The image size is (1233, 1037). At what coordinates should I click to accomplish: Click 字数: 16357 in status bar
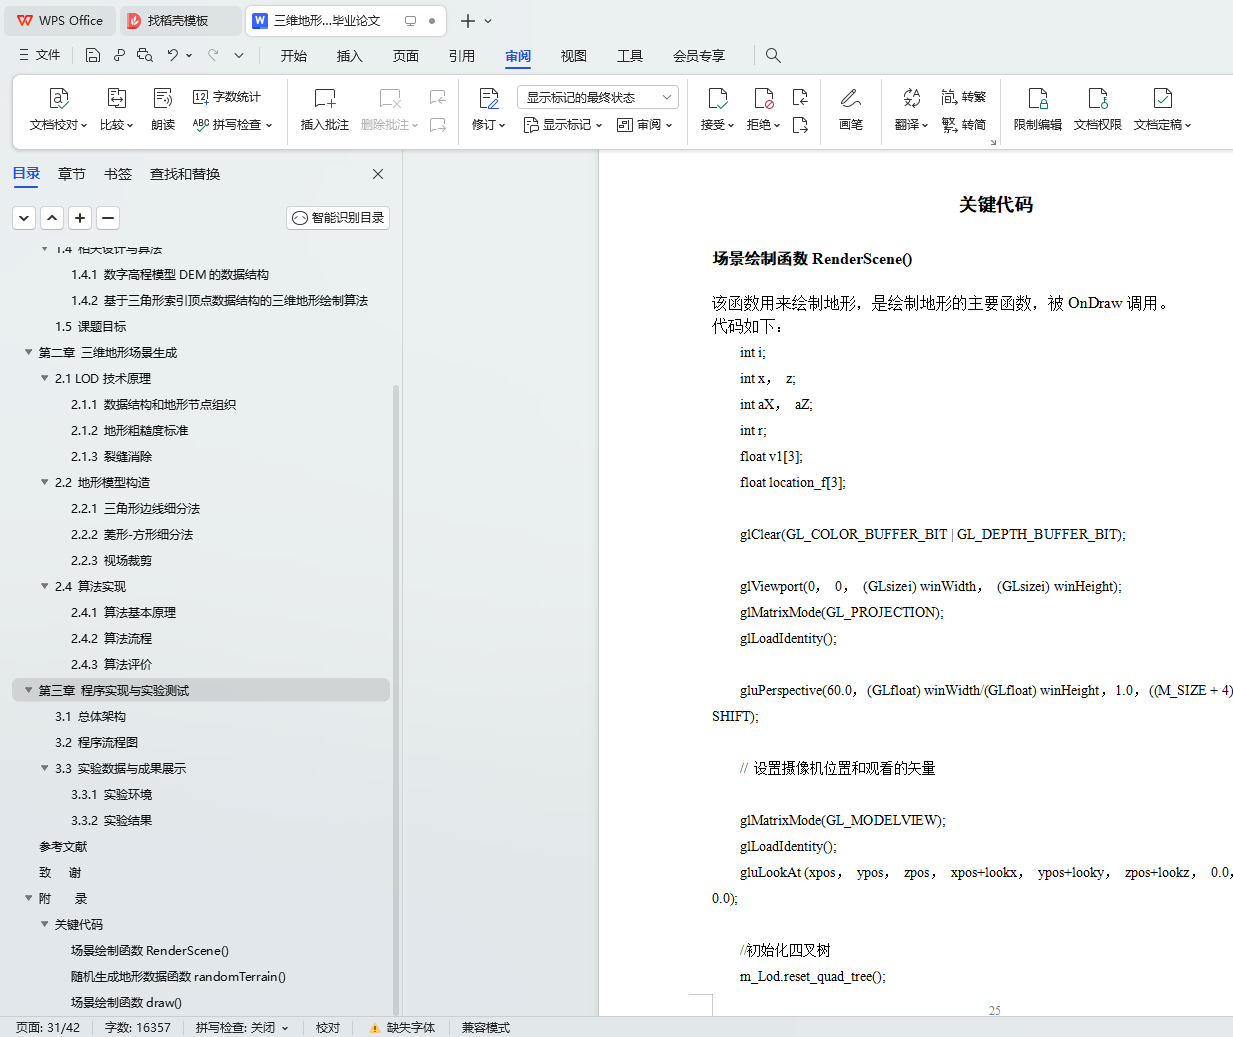(x=138, y=1027)
